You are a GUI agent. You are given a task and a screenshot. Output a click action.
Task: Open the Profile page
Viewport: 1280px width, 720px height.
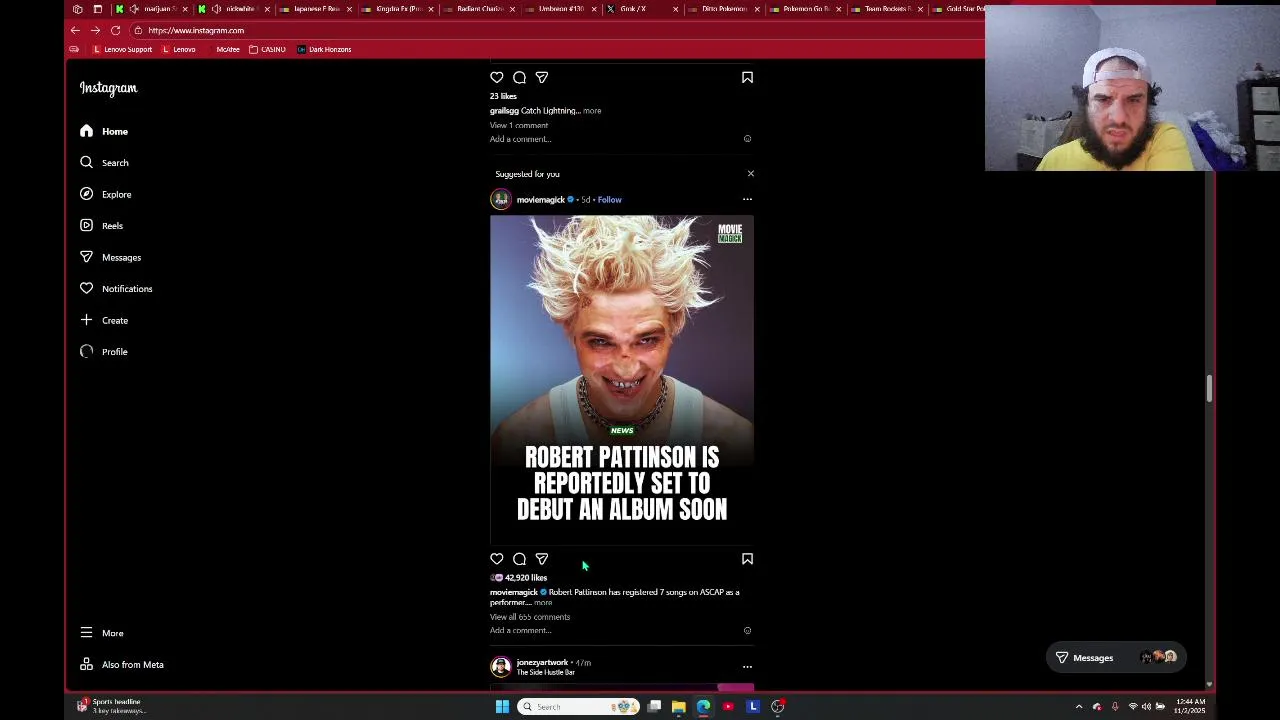pos(104,351)
